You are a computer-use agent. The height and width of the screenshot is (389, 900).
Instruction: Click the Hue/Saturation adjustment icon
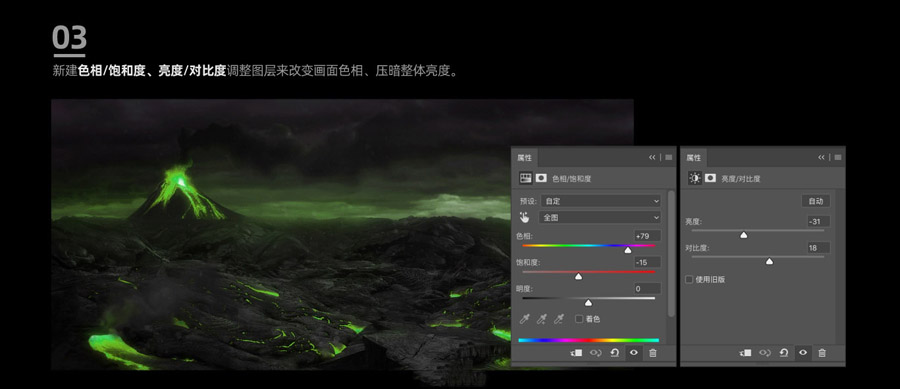(x=525, y=178)
